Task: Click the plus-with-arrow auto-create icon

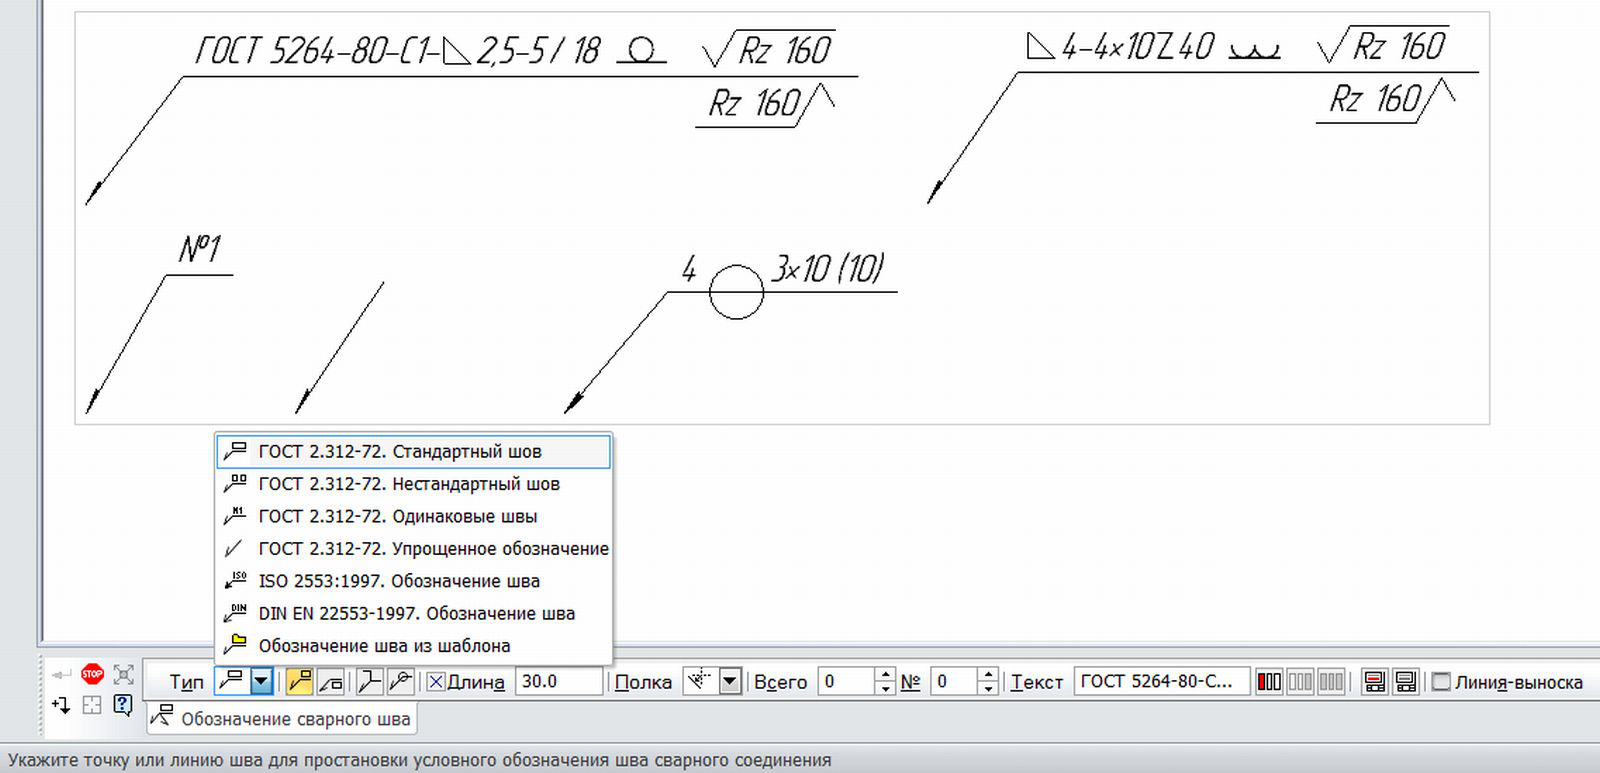Action: tap(61, 705)
